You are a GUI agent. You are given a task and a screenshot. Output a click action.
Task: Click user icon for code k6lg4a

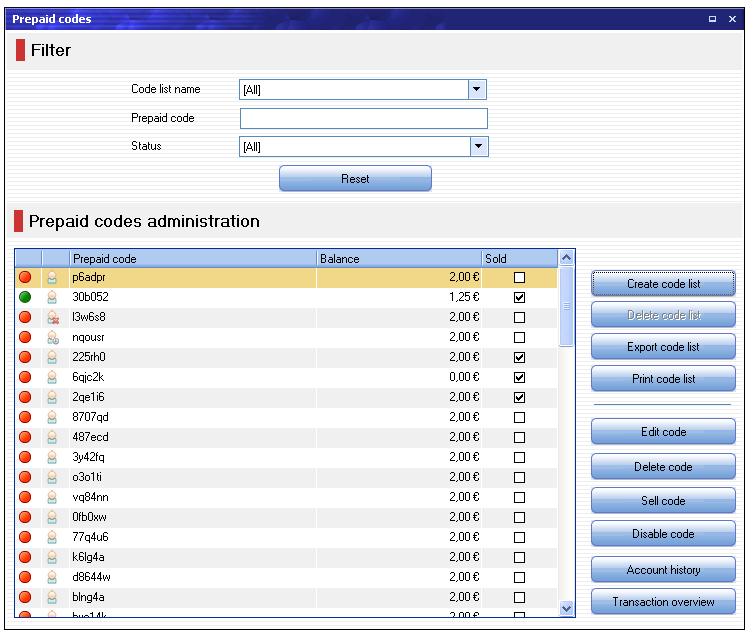click(52, 557)
